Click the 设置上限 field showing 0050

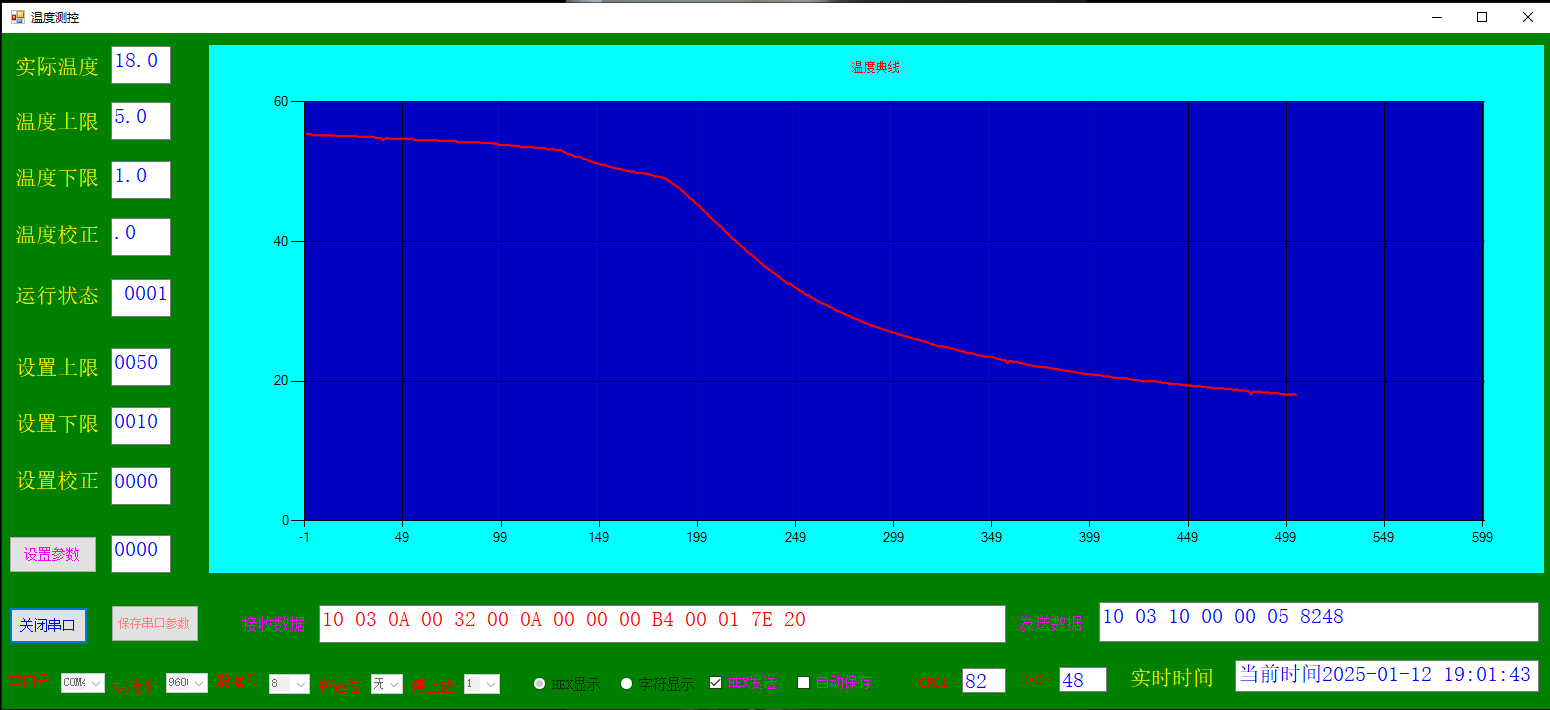click(x=141, y=367)
